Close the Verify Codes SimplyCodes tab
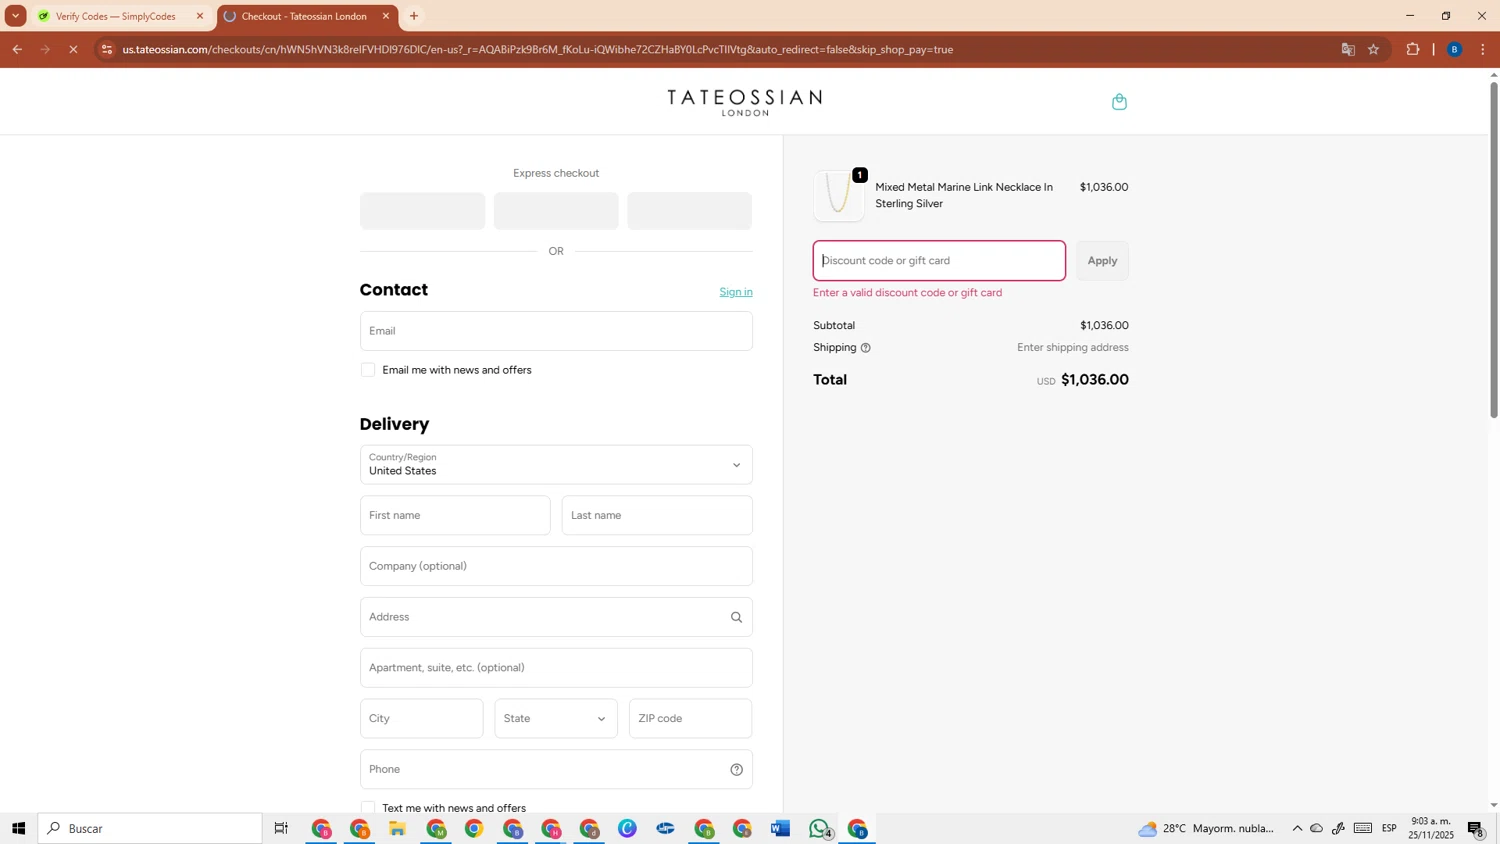1500x844 pixels. coord(199,16)
